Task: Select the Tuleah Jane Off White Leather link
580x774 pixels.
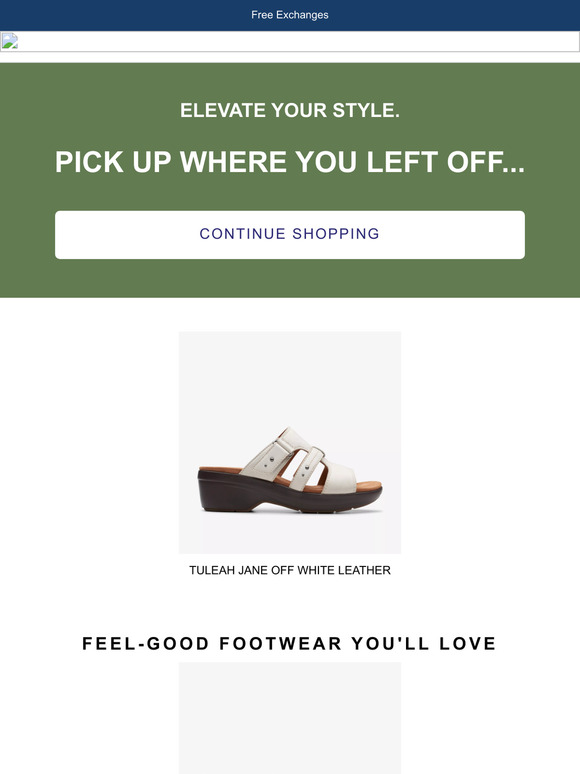Action: [x=290, y=570]
